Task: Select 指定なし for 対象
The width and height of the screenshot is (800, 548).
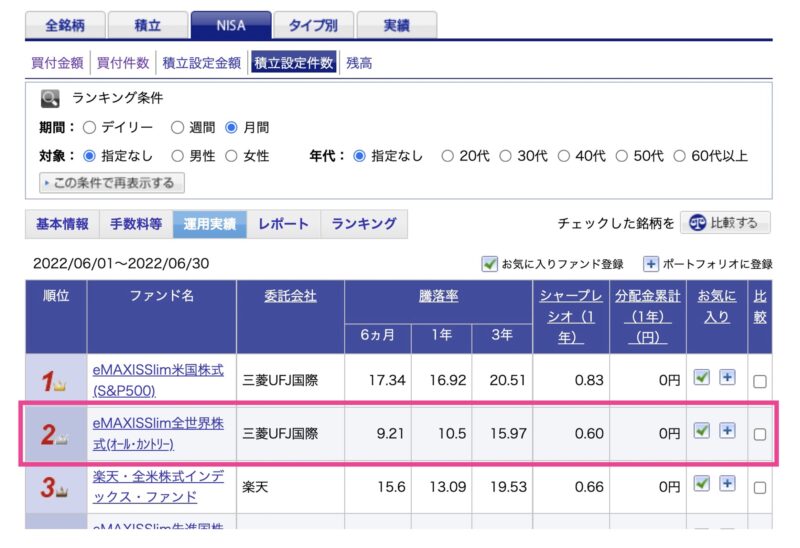Action: click(x=89, y=156)
